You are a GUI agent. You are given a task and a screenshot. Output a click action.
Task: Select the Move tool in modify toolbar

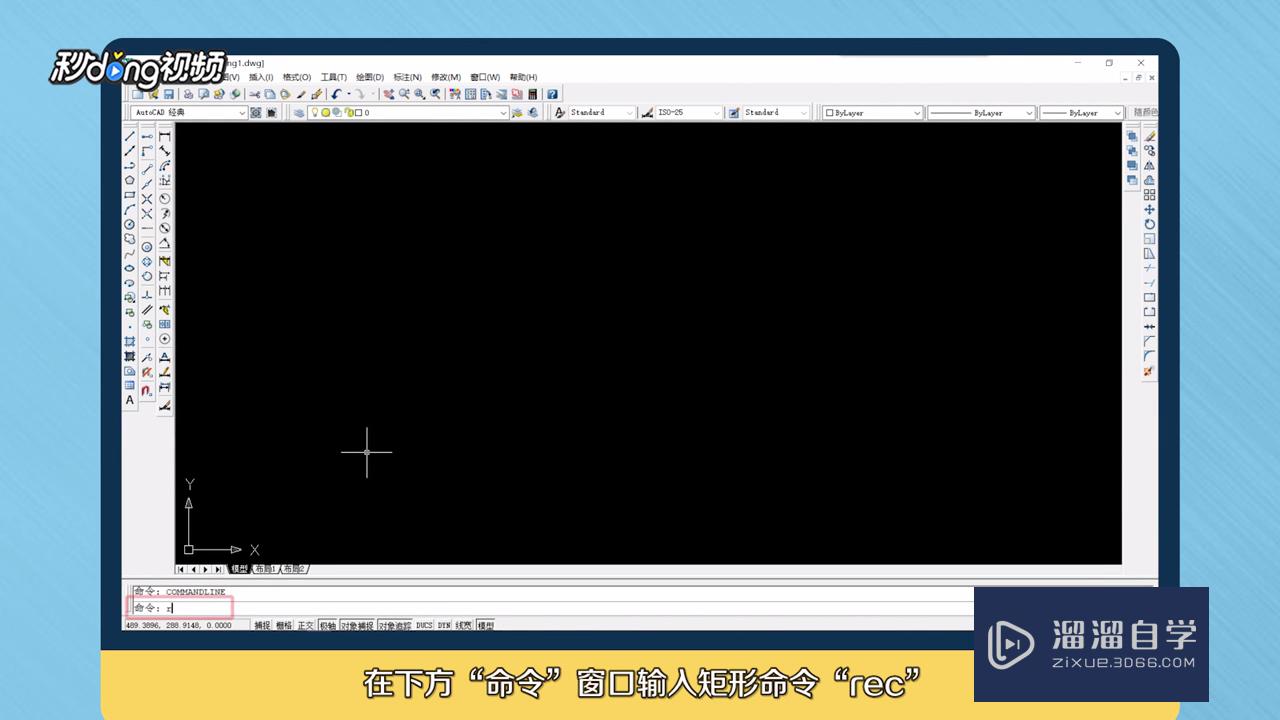point(1149,209)
